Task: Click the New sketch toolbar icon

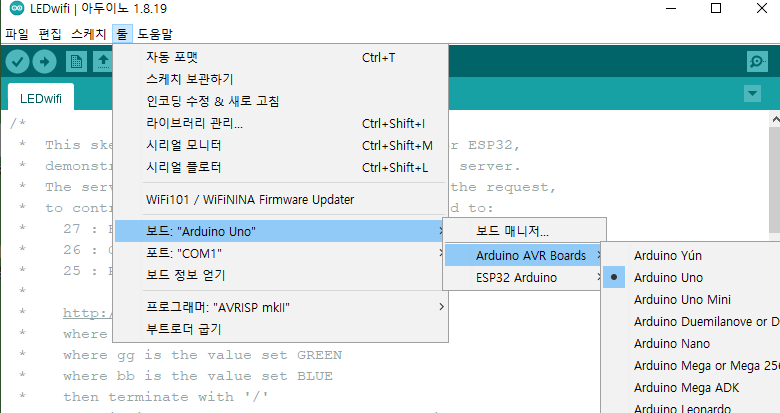Action: [76, 62]
